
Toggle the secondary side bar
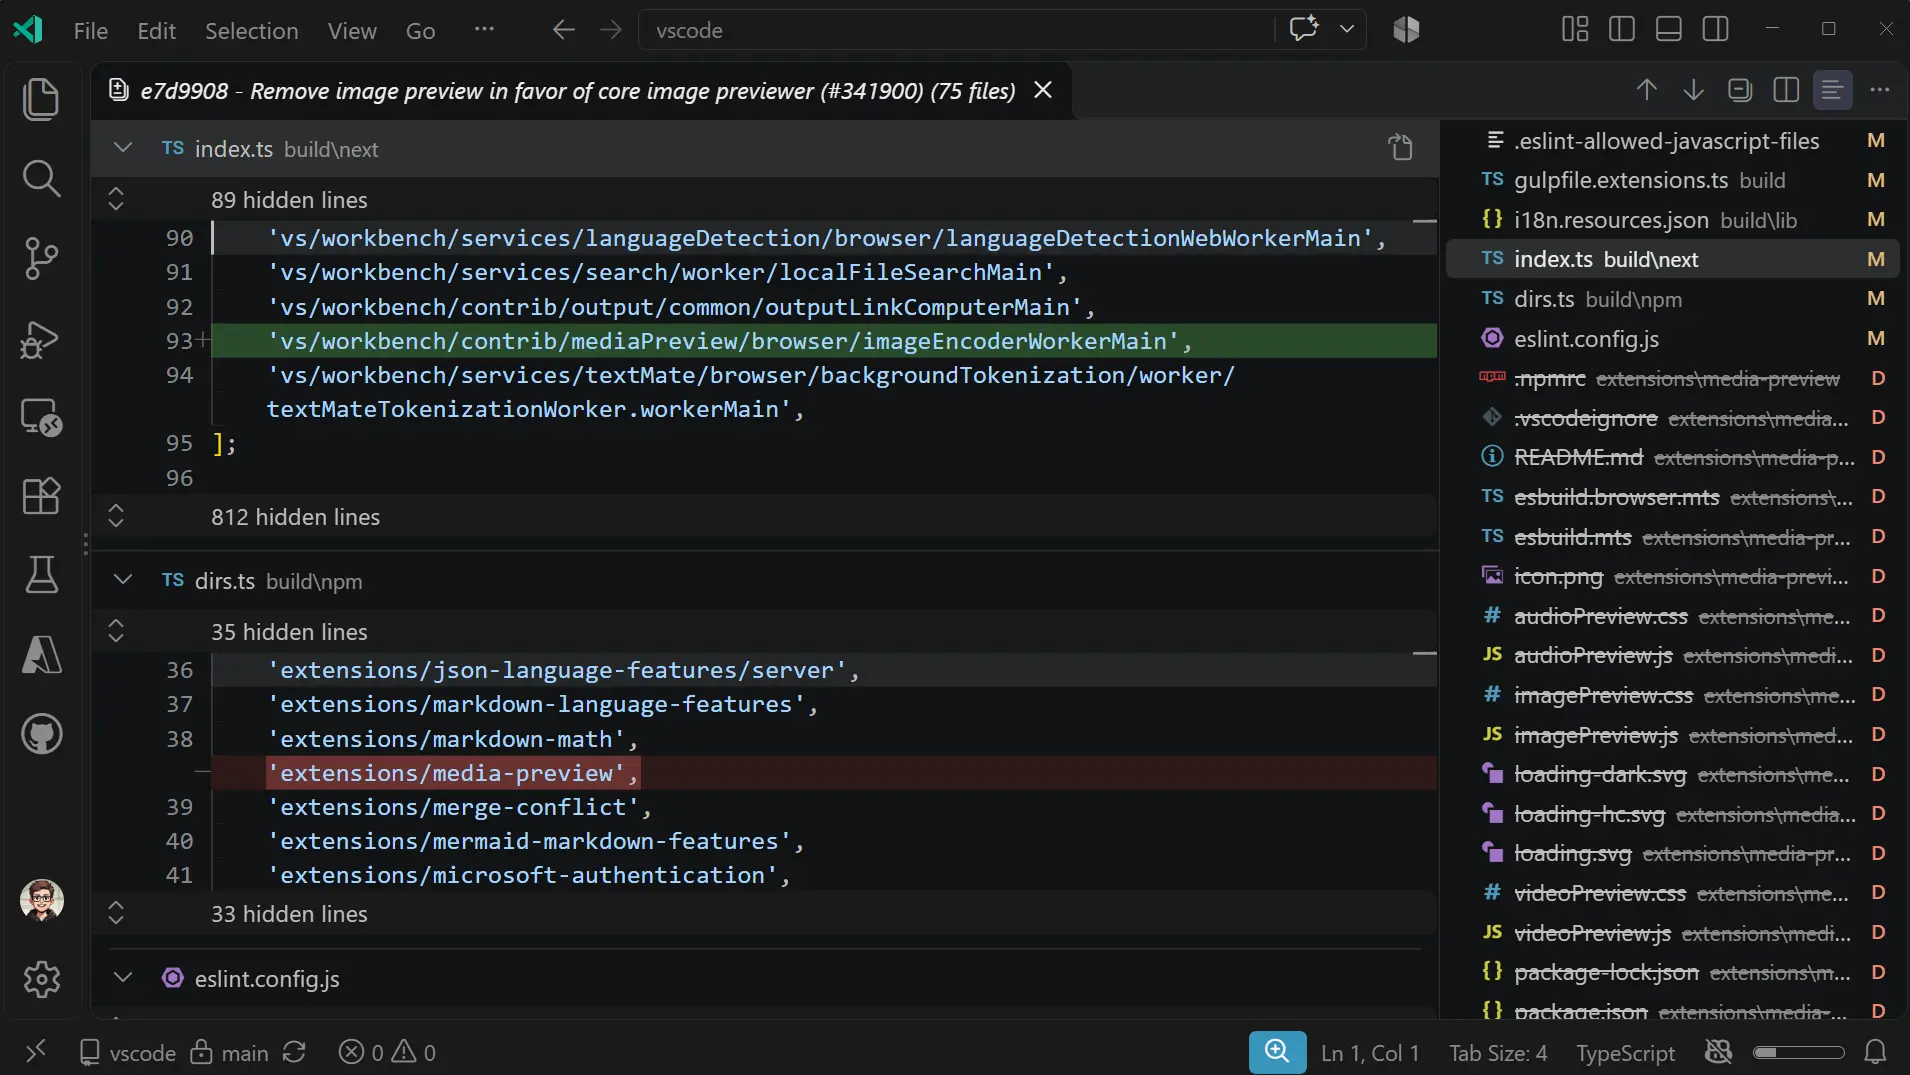click(x=1716, y=29)
